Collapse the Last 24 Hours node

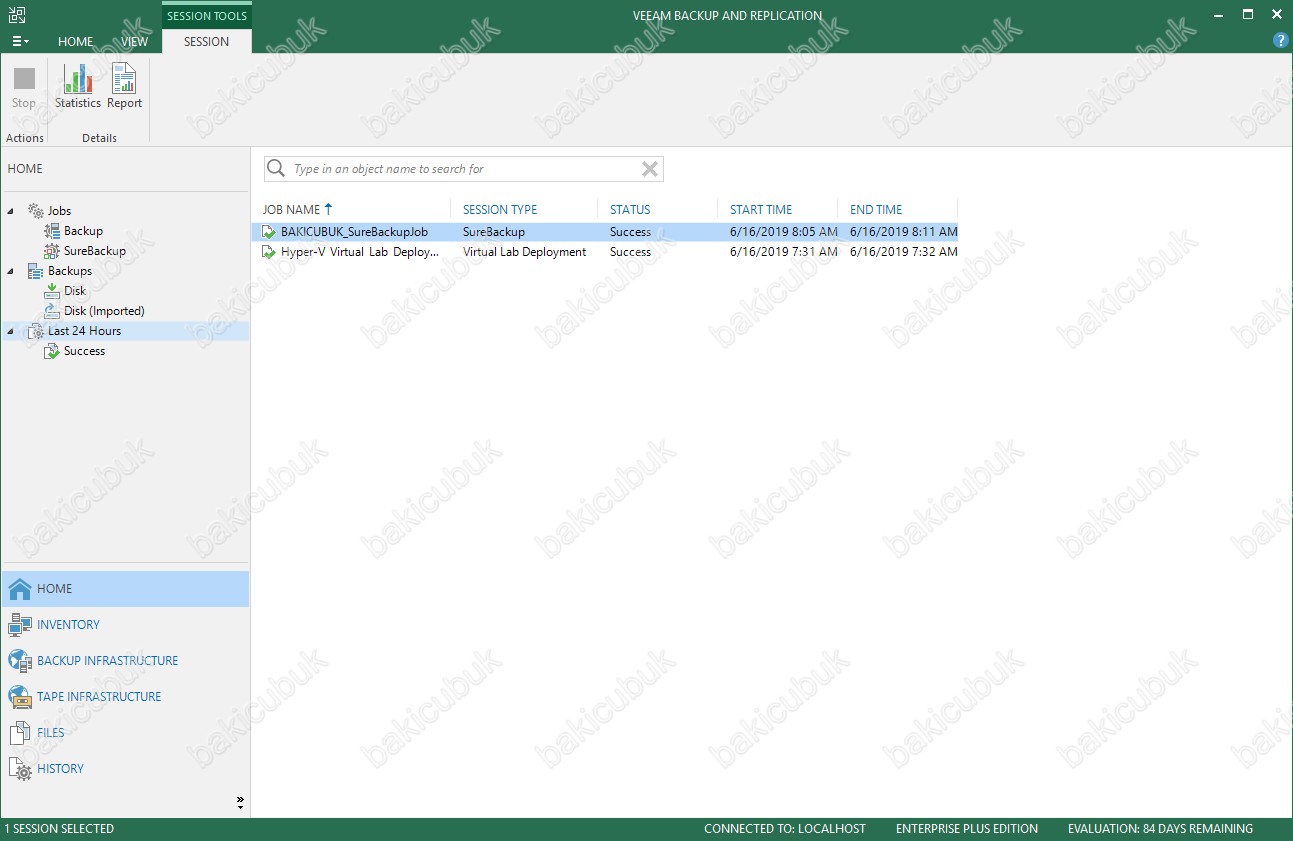coord(11,331)
